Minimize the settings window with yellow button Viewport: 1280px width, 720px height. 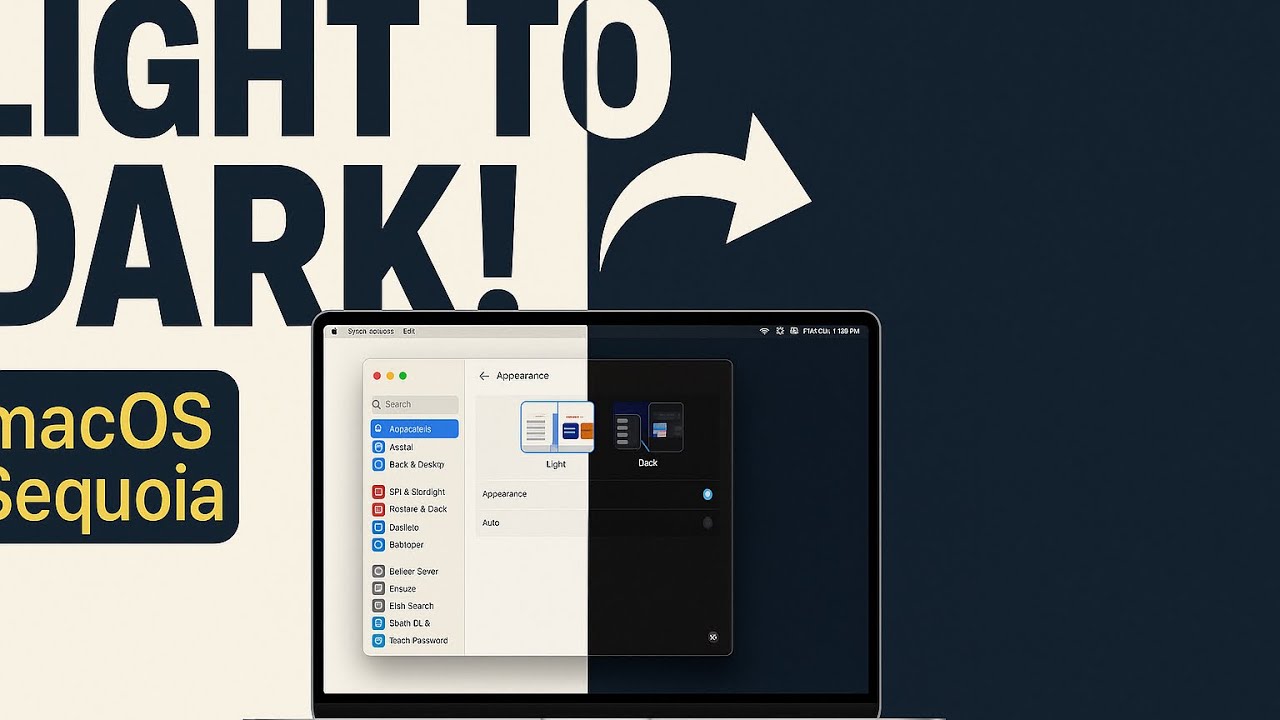pyautogui.click(x=390, y=376)
